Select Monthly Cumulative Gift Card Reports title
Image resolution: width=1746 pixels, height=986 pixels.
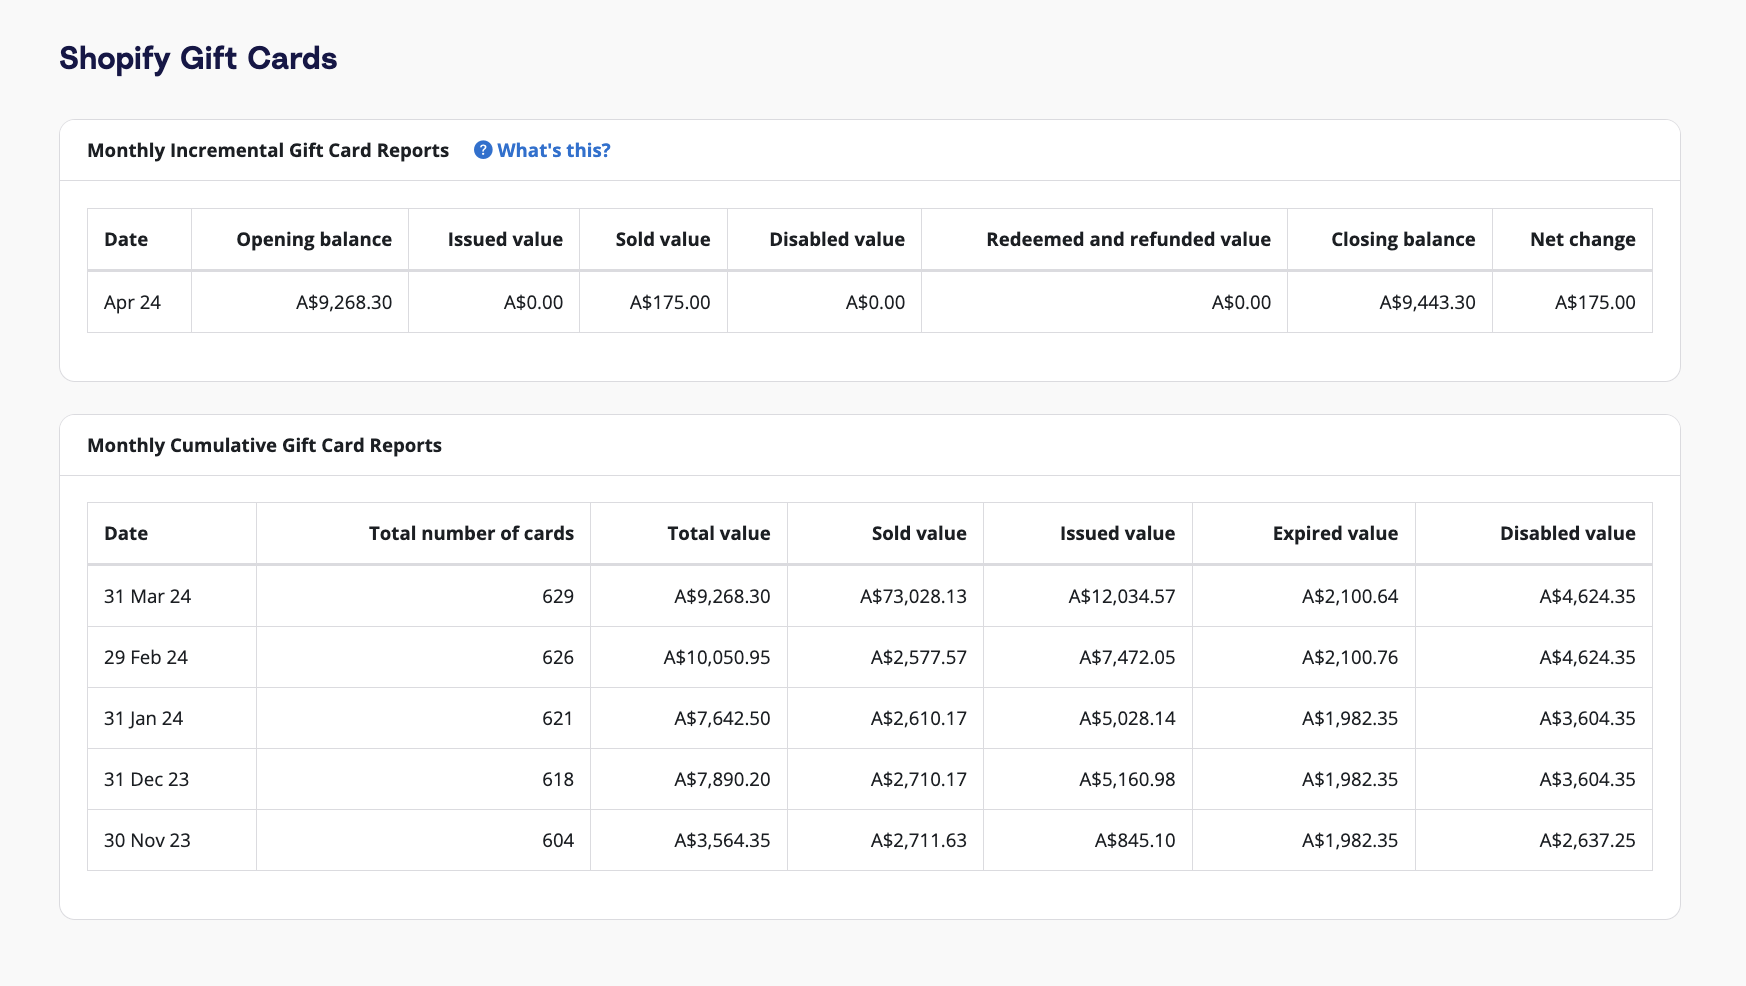click(x=264, y=445)
